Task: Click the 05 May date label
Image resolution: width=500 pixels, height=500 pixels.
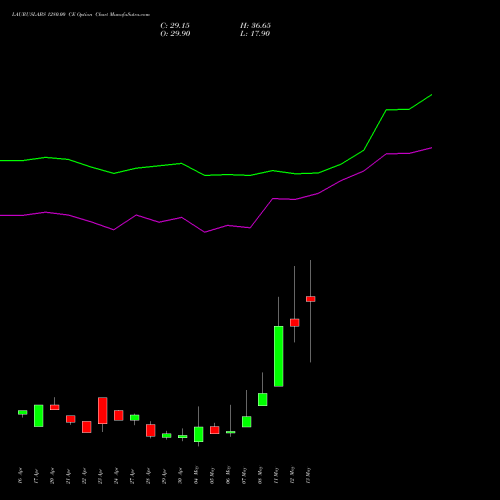Action: click(212, 475)
